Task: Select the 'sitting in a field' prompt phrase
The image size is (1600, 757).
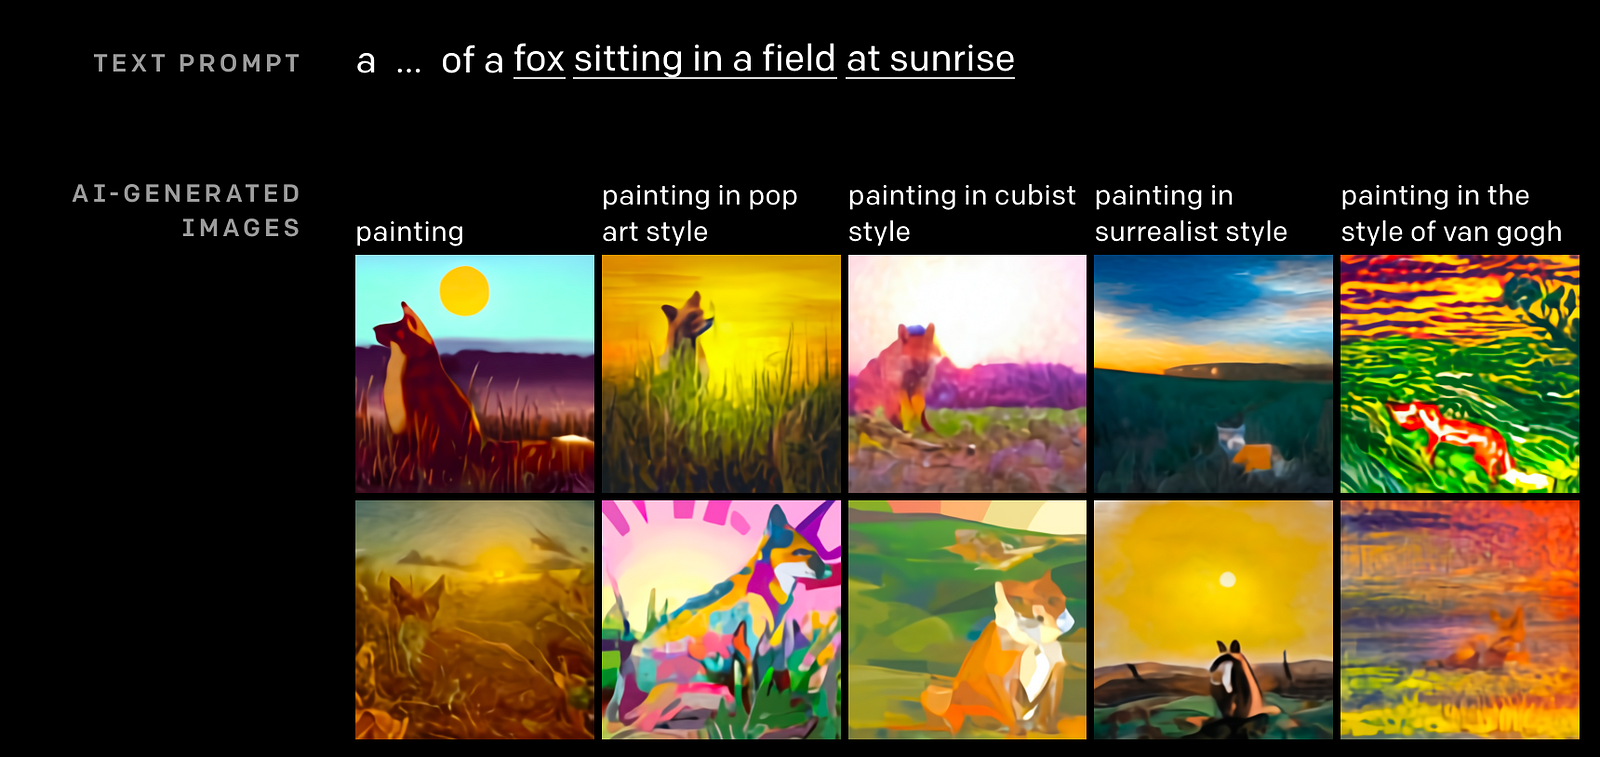Action: [704, 59]
